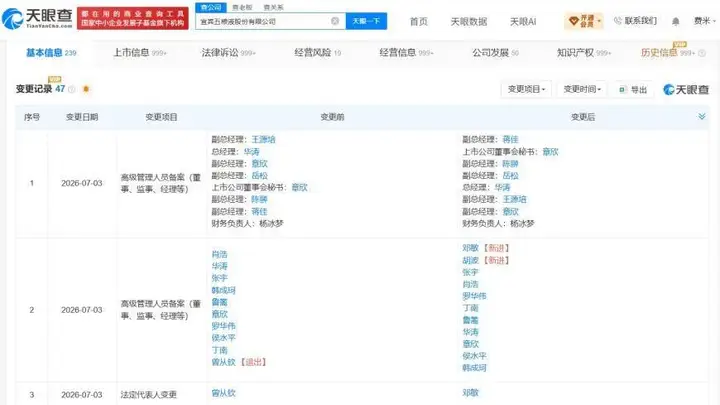Run search with the 天眼一下 button
720x405 pixels.
pyautogui.click(x=366, y=21)
